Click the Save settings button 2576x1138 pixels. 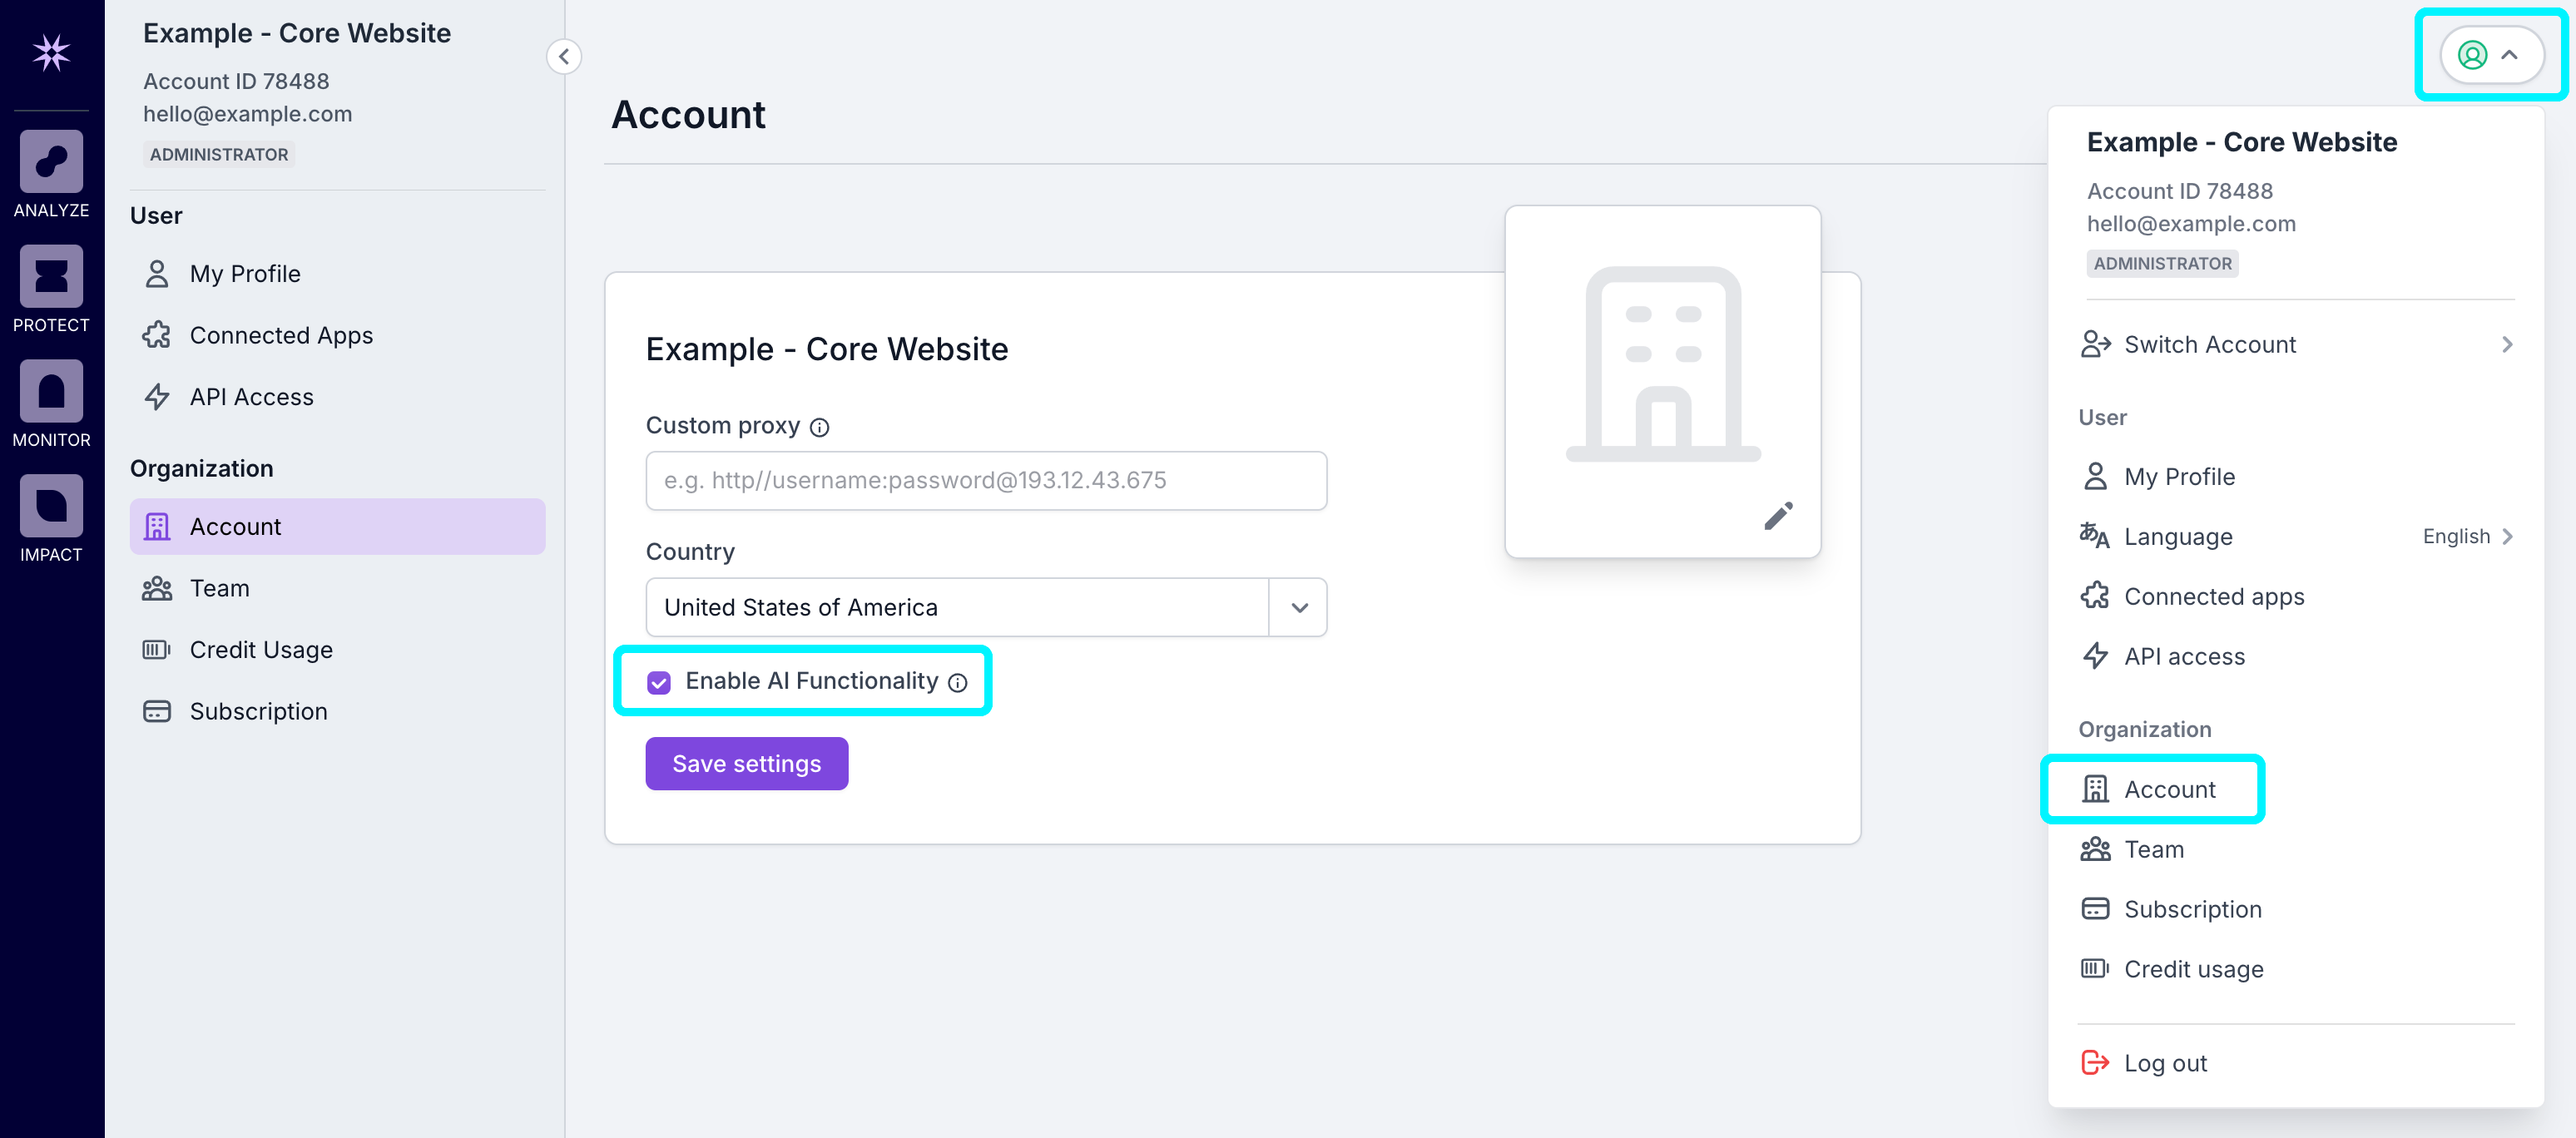coord(746,764)
